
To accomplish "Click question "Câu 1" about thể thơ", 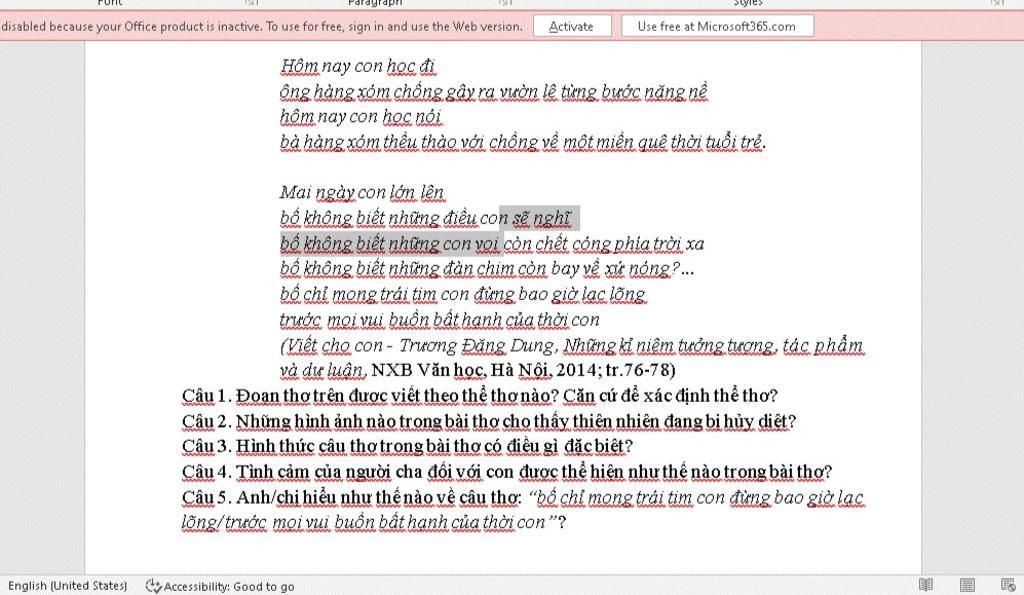I will [480, 396].
